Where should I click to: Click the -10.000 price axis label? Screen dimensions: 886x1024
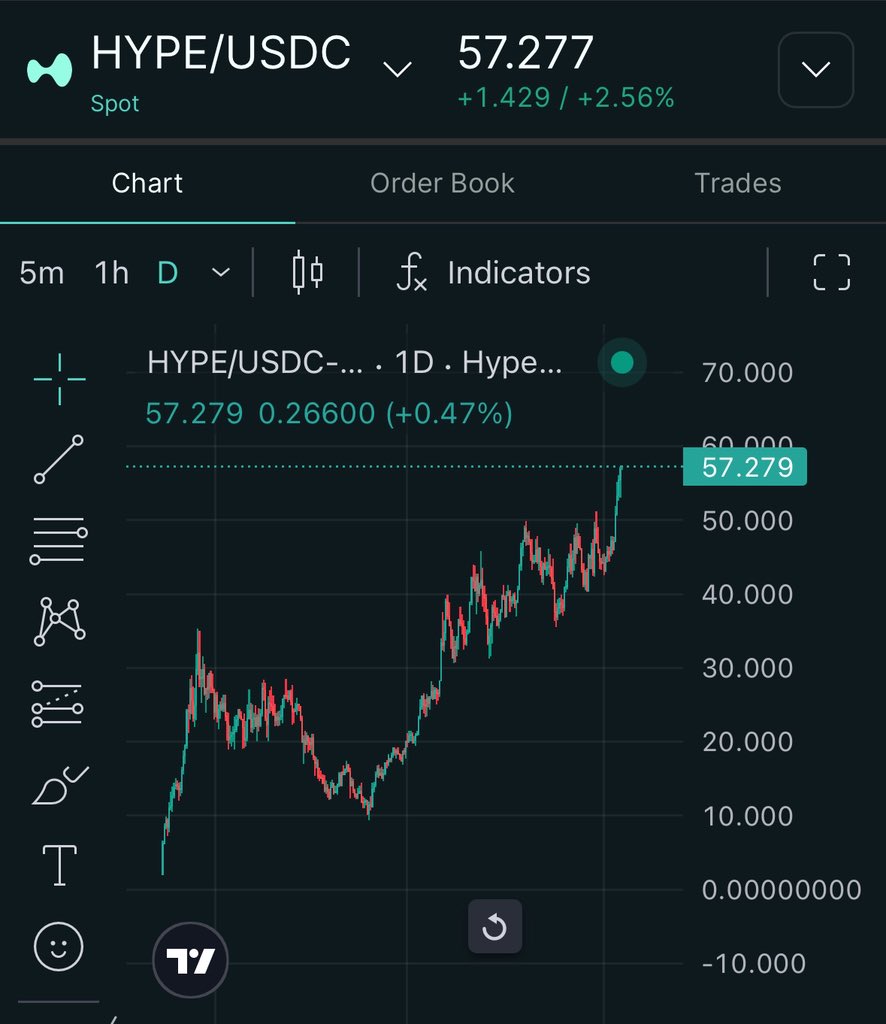click(754, 964)
